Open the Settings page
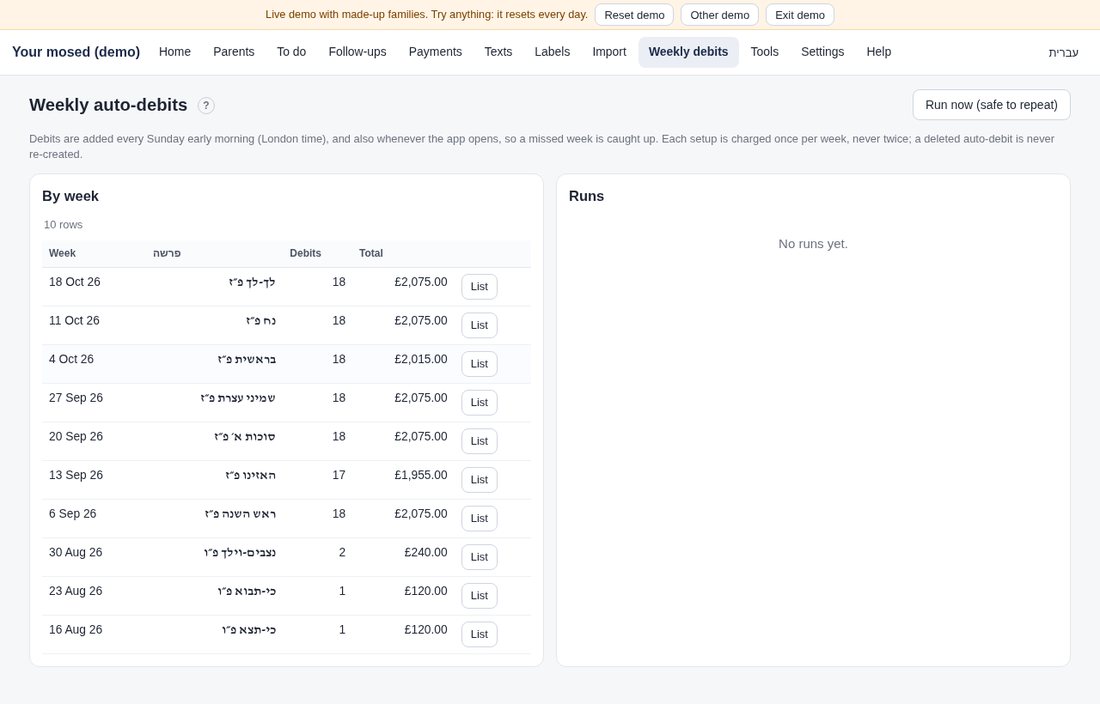The height and width of the screenshot is (704, 1100). point(822,52)
